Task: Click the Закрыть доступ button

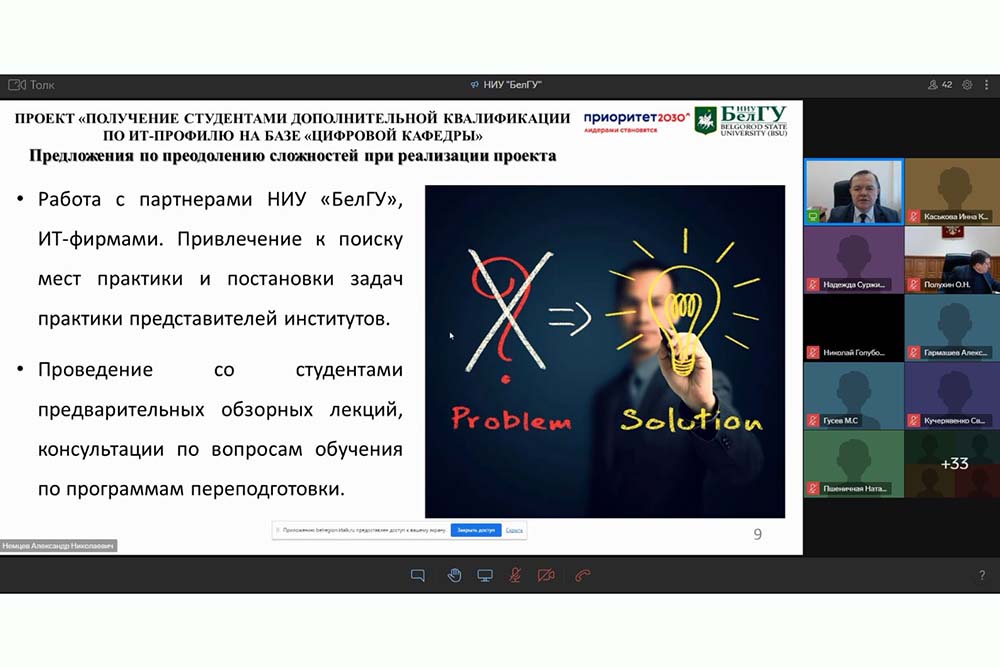Action: pos(476,530)
